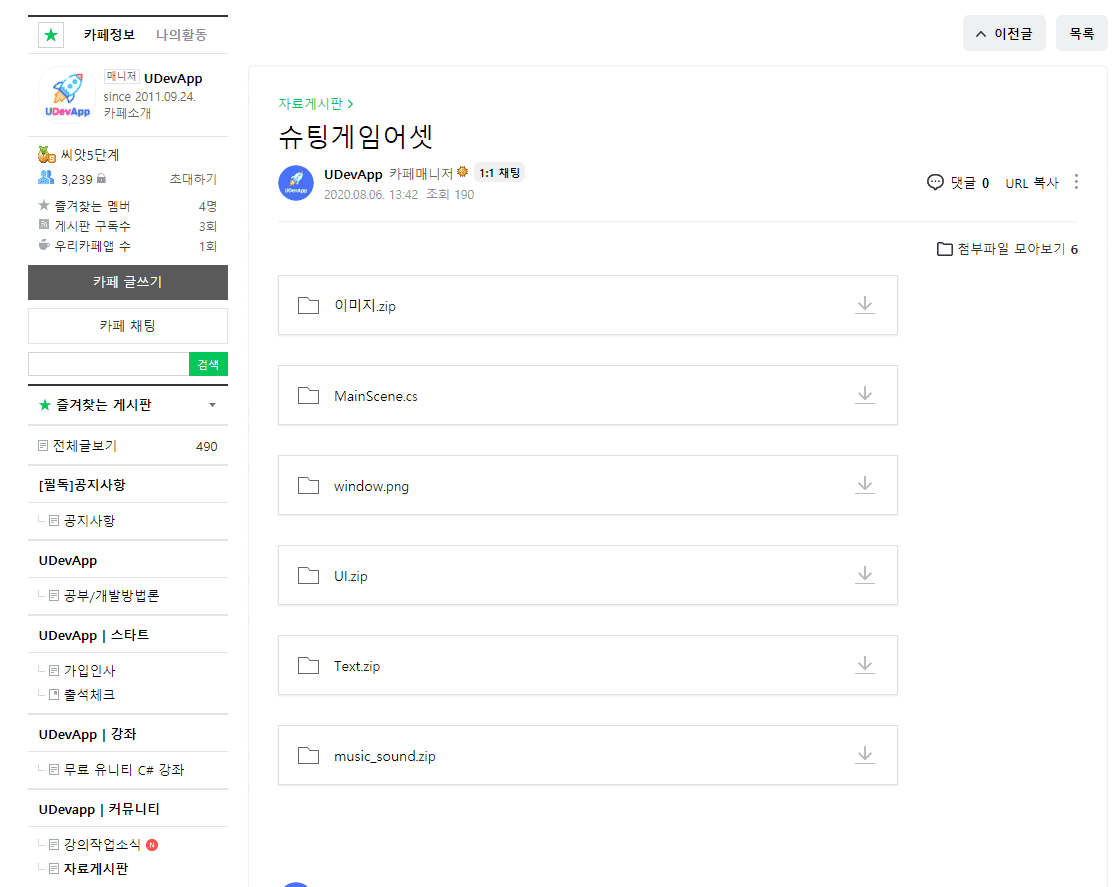
Task: Open the 공지사항 board
Action: (x=90, y=520)
